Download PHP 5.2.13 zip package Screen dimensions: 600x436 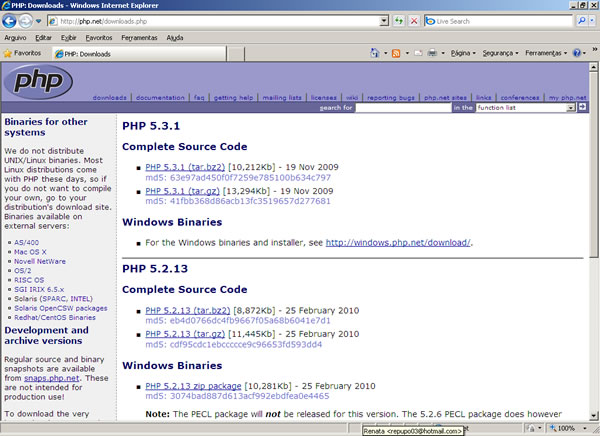point(193,386)
